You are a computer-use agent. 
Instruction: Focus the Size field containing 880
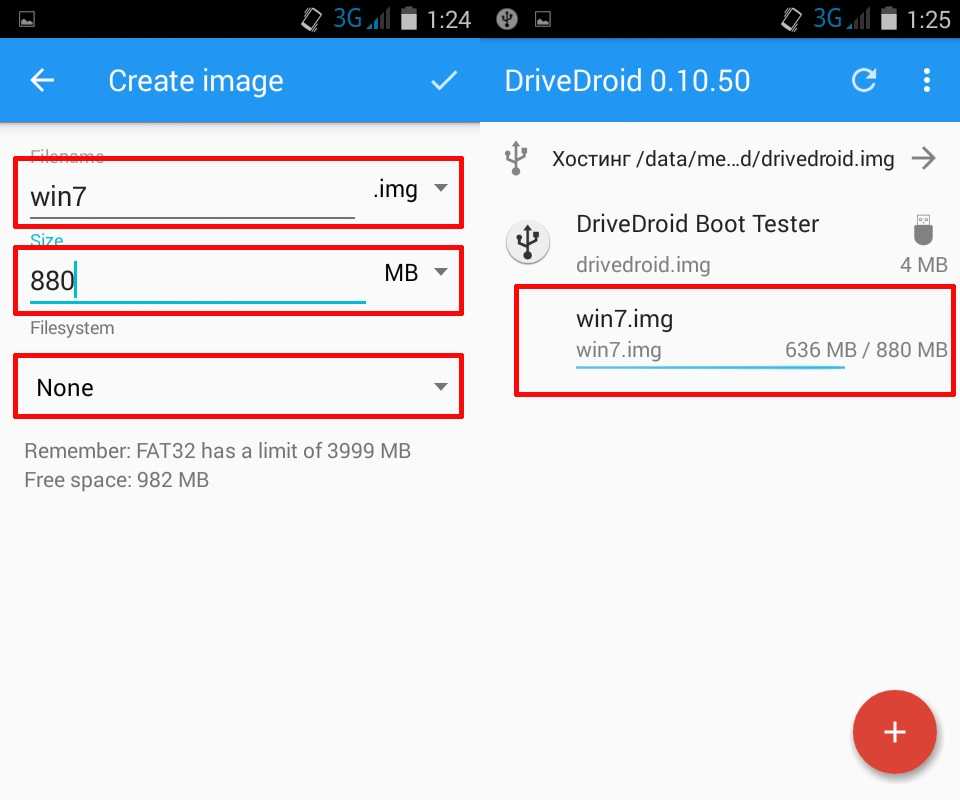(197, 280)
